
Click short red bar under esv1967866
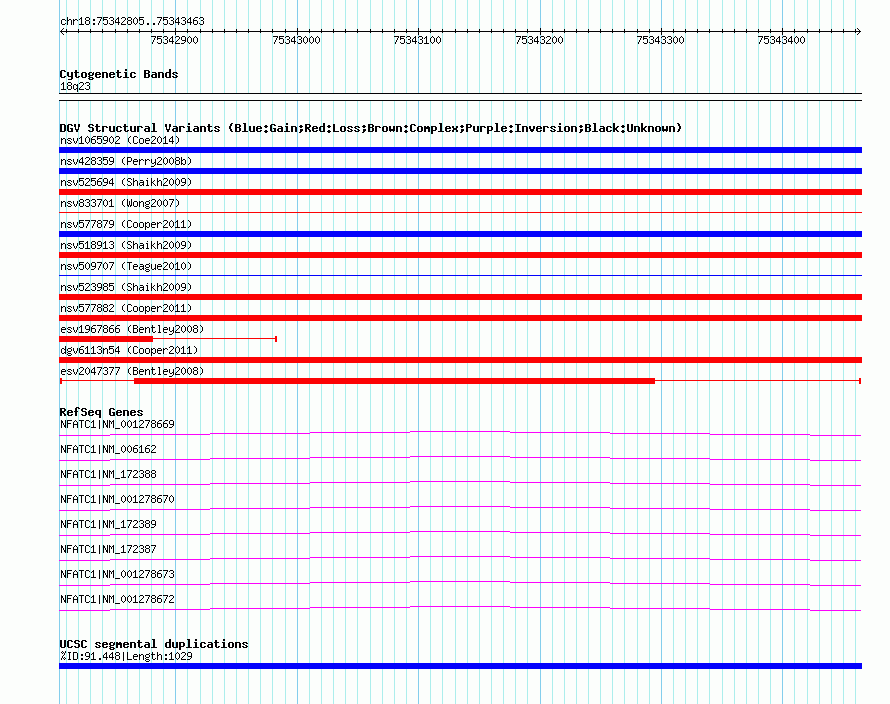[106, 339]
